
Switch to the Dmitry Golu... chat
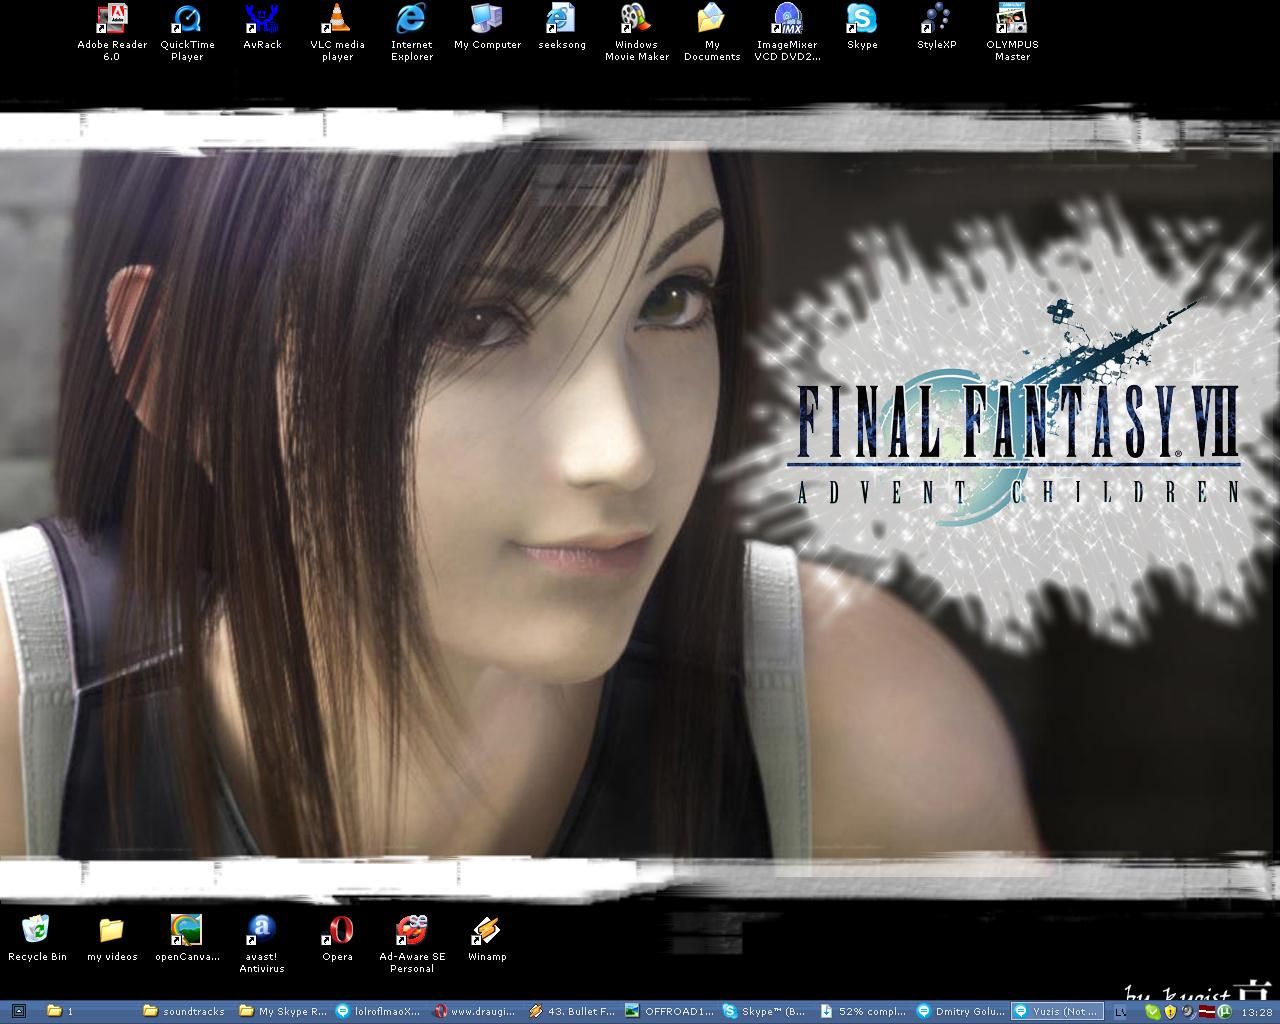(x=959, y=1012)
